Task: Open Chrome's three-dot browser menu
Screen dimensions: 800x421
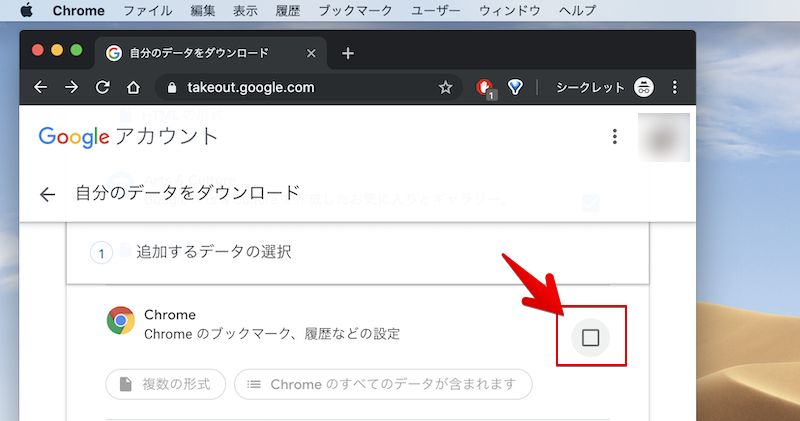Action: click(x=675, y=88)
